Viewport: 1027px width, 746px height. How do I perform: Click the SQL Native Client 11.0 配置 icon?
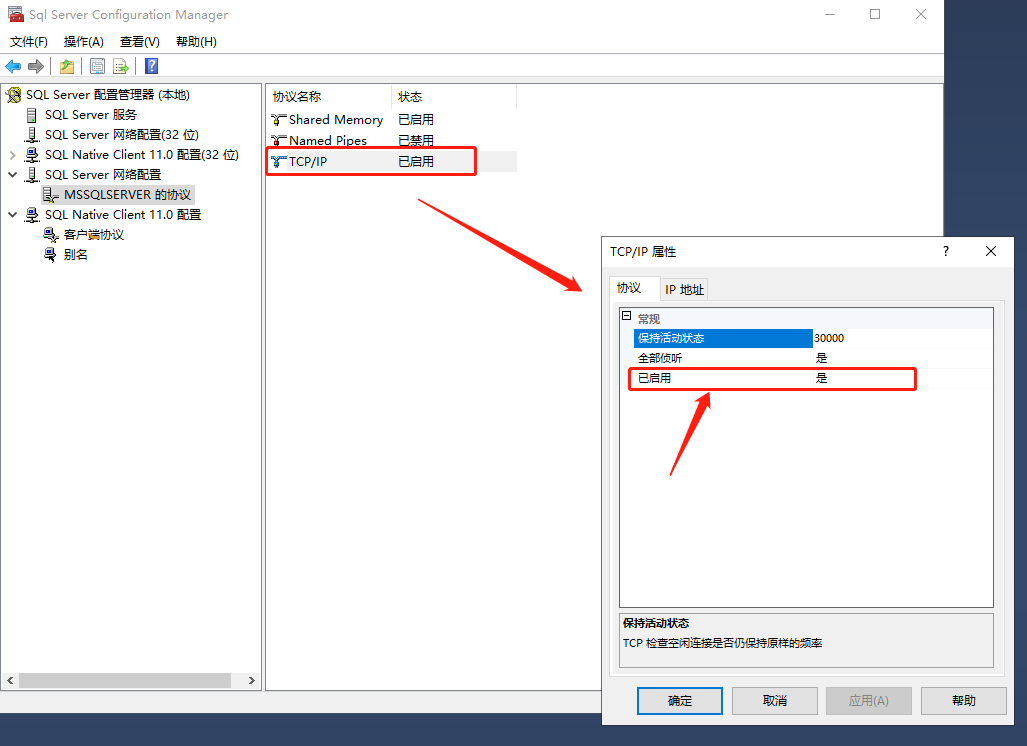click(31, 215)
